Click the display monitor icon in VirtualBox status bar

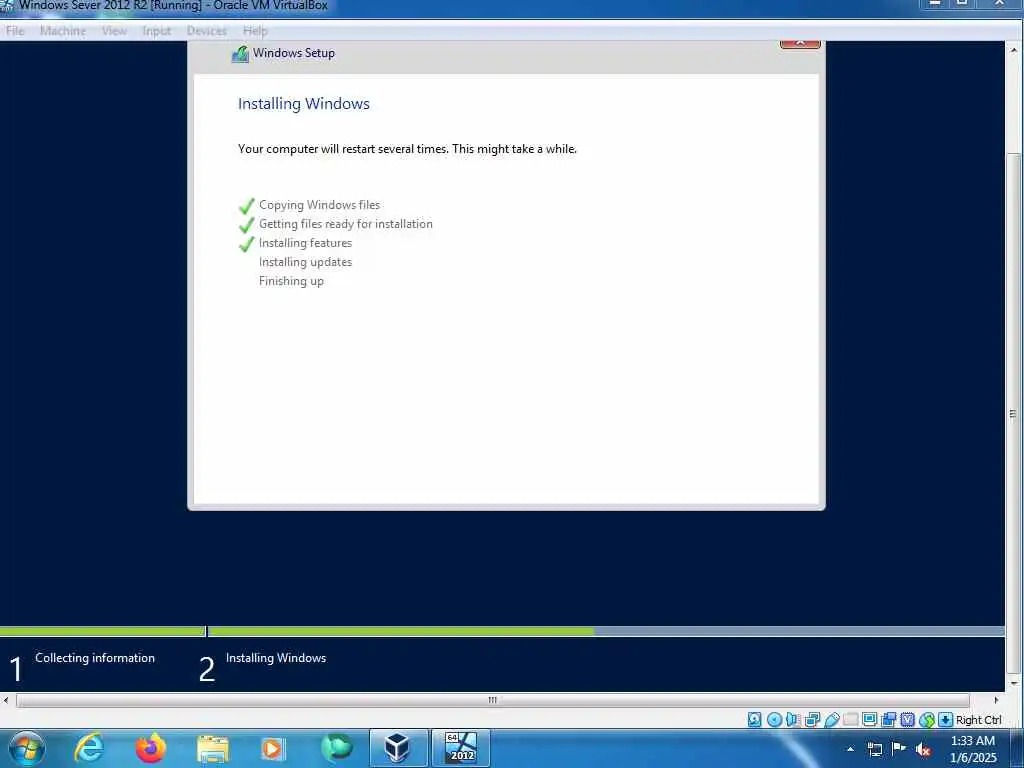[x=869, y=720]
